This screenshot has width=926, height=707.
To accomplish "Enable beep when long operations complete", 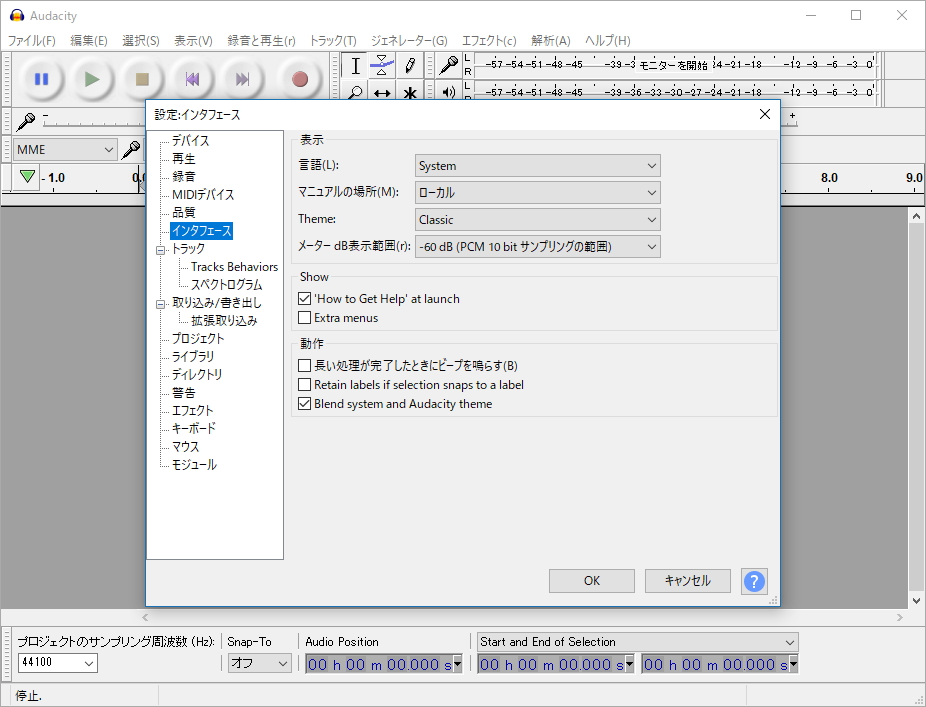I will coord(304,365).
